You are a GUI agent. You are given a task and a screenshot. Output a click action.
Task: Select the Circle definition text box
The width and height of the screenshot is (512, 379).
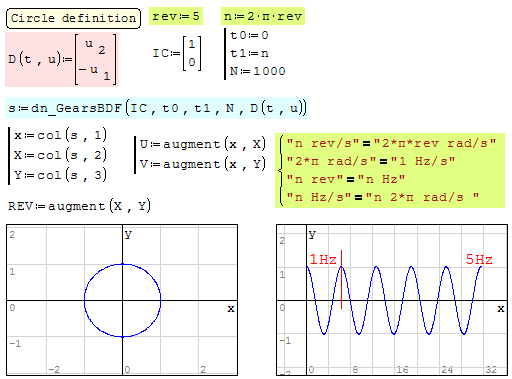73,18
